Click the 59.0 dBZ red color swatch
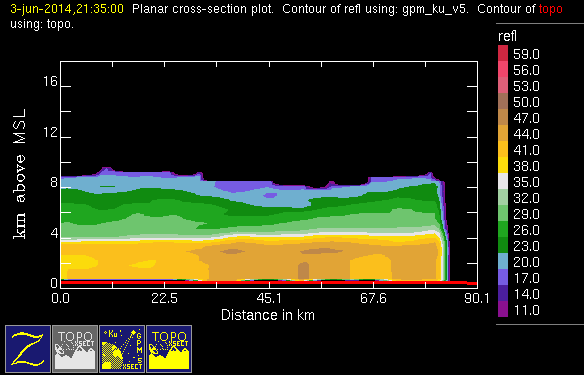The height and width of the screenshot is (375, 584). (x=503, y=53)
